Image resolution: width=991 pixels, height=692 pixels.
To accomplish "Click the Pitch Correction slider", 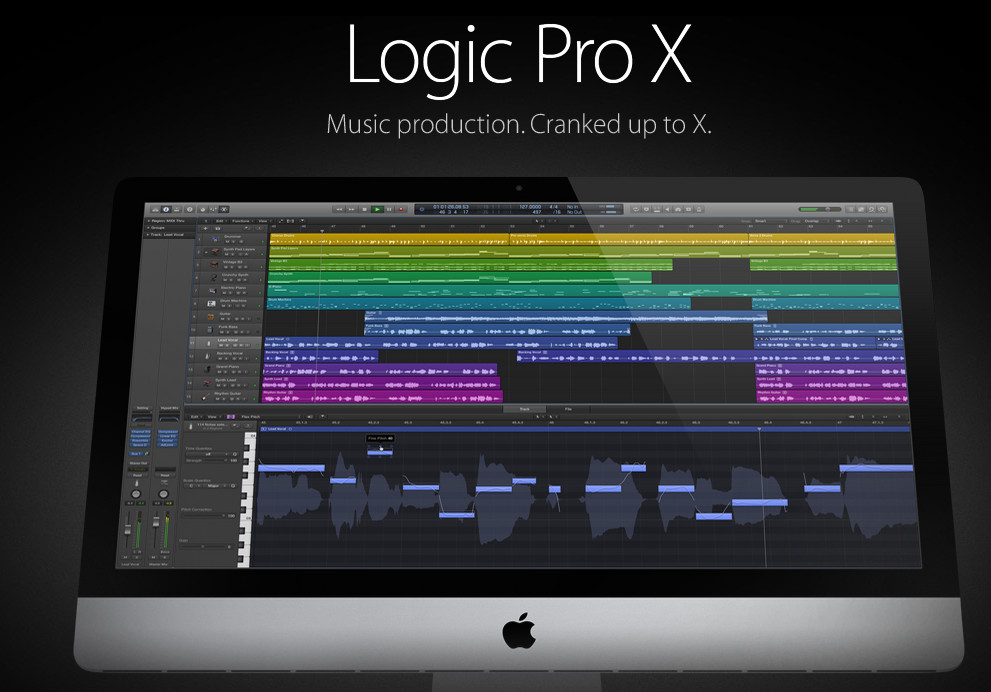I will click(x=204, y=516).
